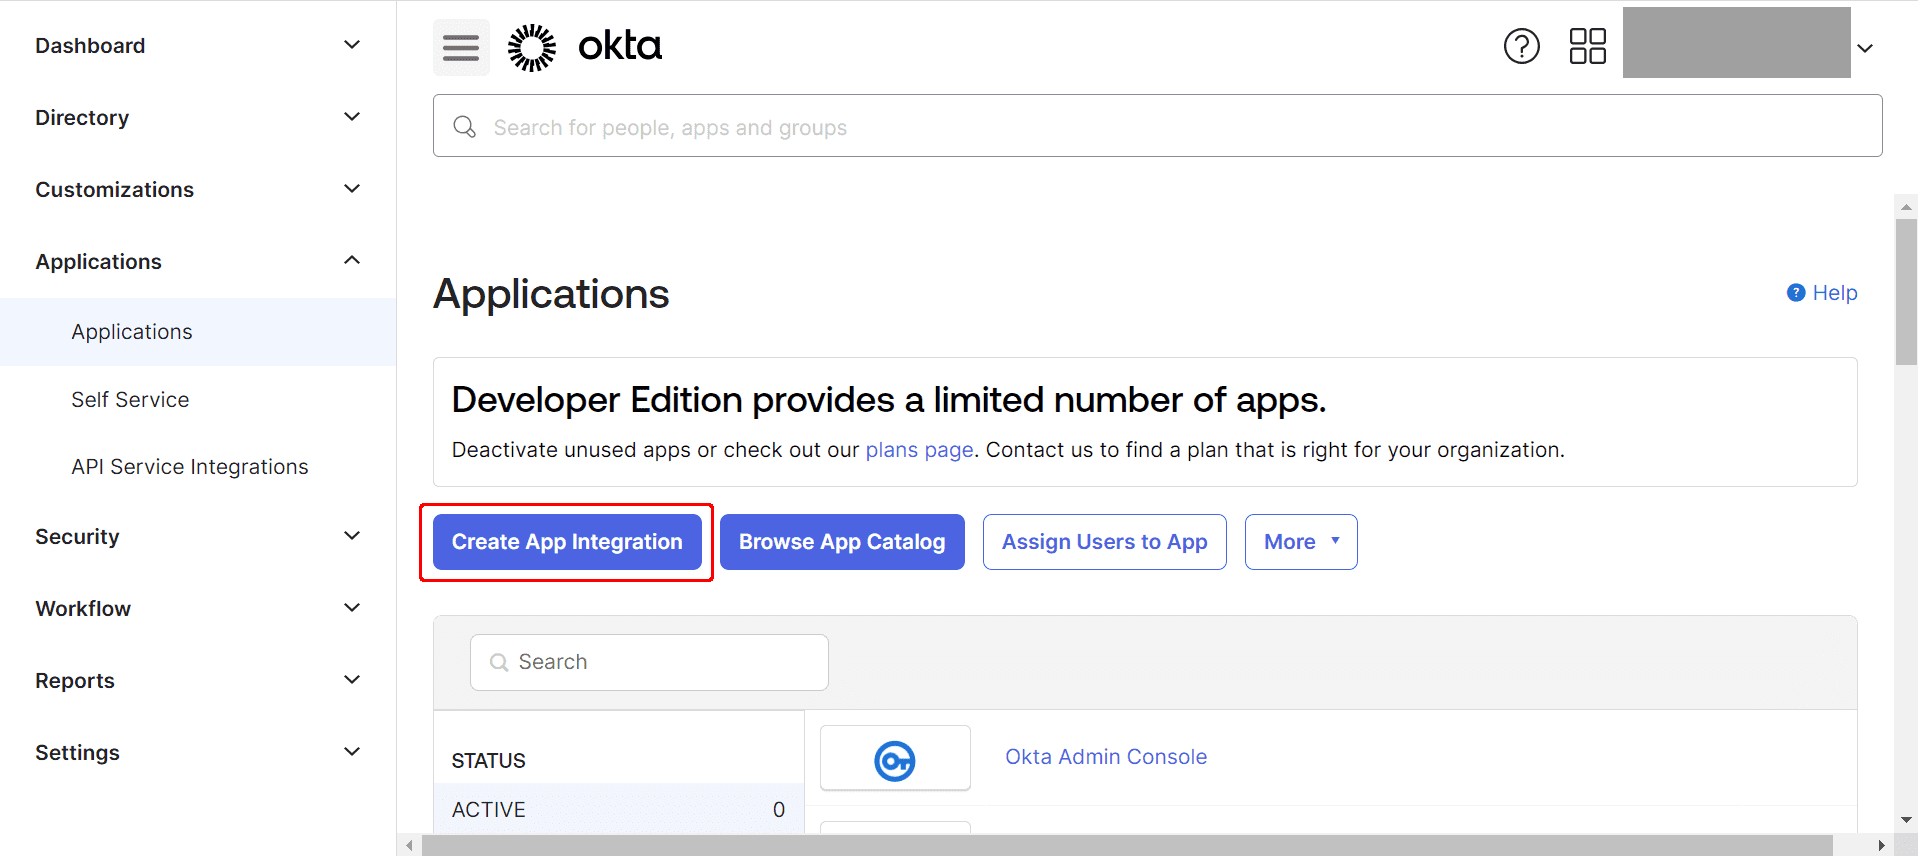Image resolution: width=1918 pixels, height=856 pixels.
Task: Click the horizontal scrollbar at the bottom
Action: click(1127, 845)
